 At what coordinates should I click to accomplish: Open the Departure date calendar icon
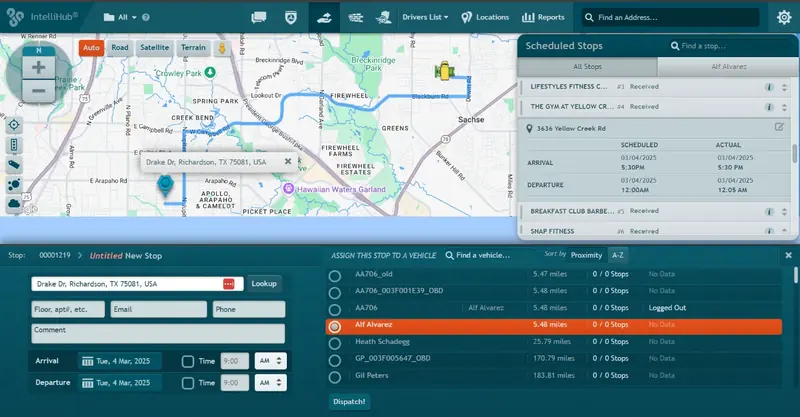coord(87,383)
